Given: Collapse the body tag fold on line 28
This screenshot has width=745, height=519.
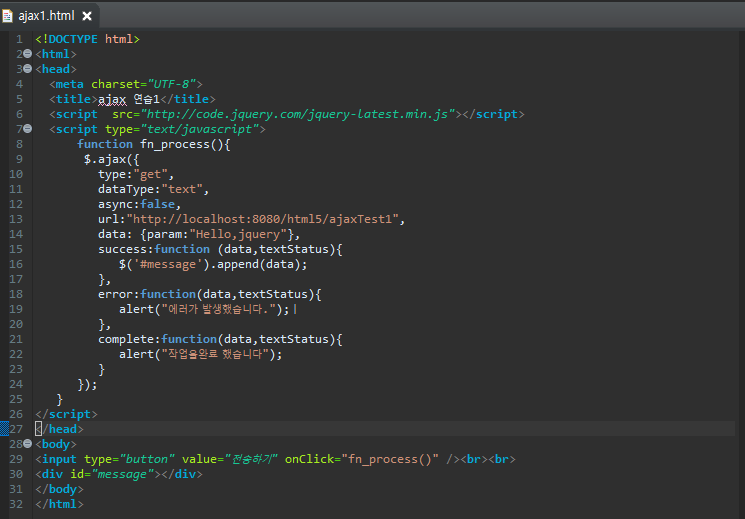Looking at the screenshot, I should click(x=28, y=444).
